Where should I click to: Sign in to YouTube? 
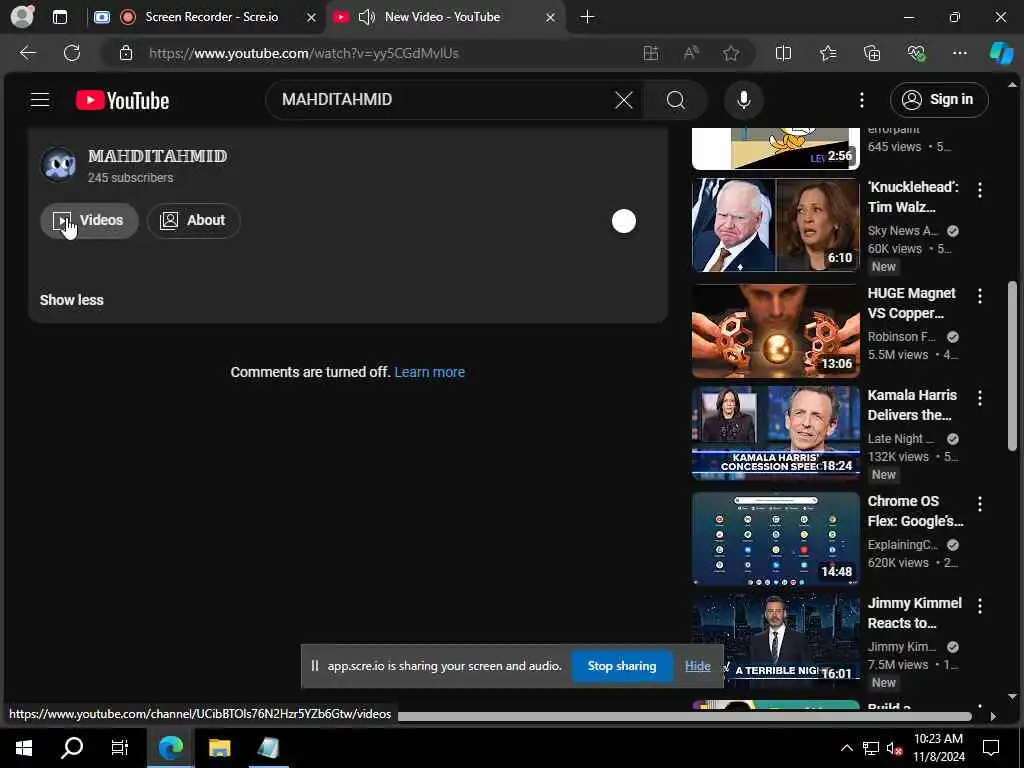[938, 100]
